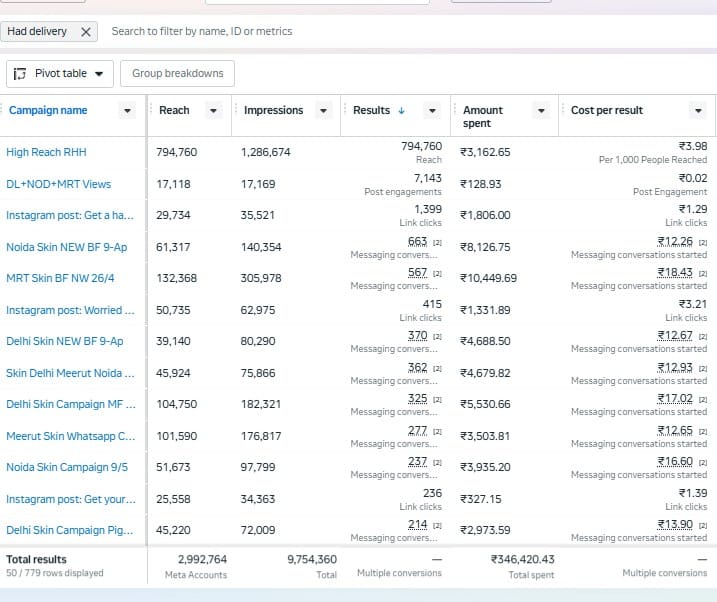
Task: Select the 1,399 link clicks value
Action: click(428, 209)
